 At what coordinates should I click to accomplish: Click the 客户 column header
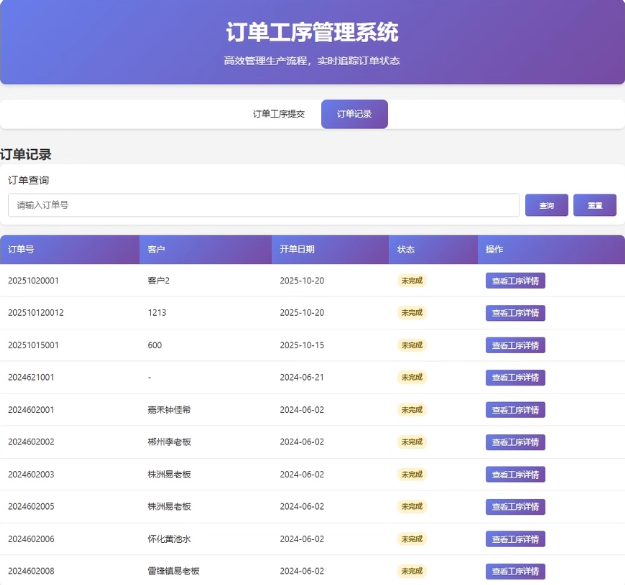[x=156, y=249]
